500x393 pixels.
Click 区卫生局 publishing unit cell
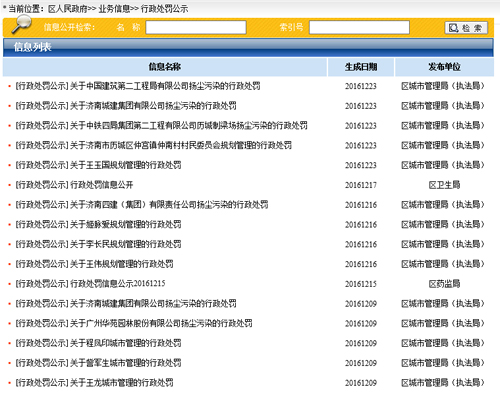click(x=444, y=185)
